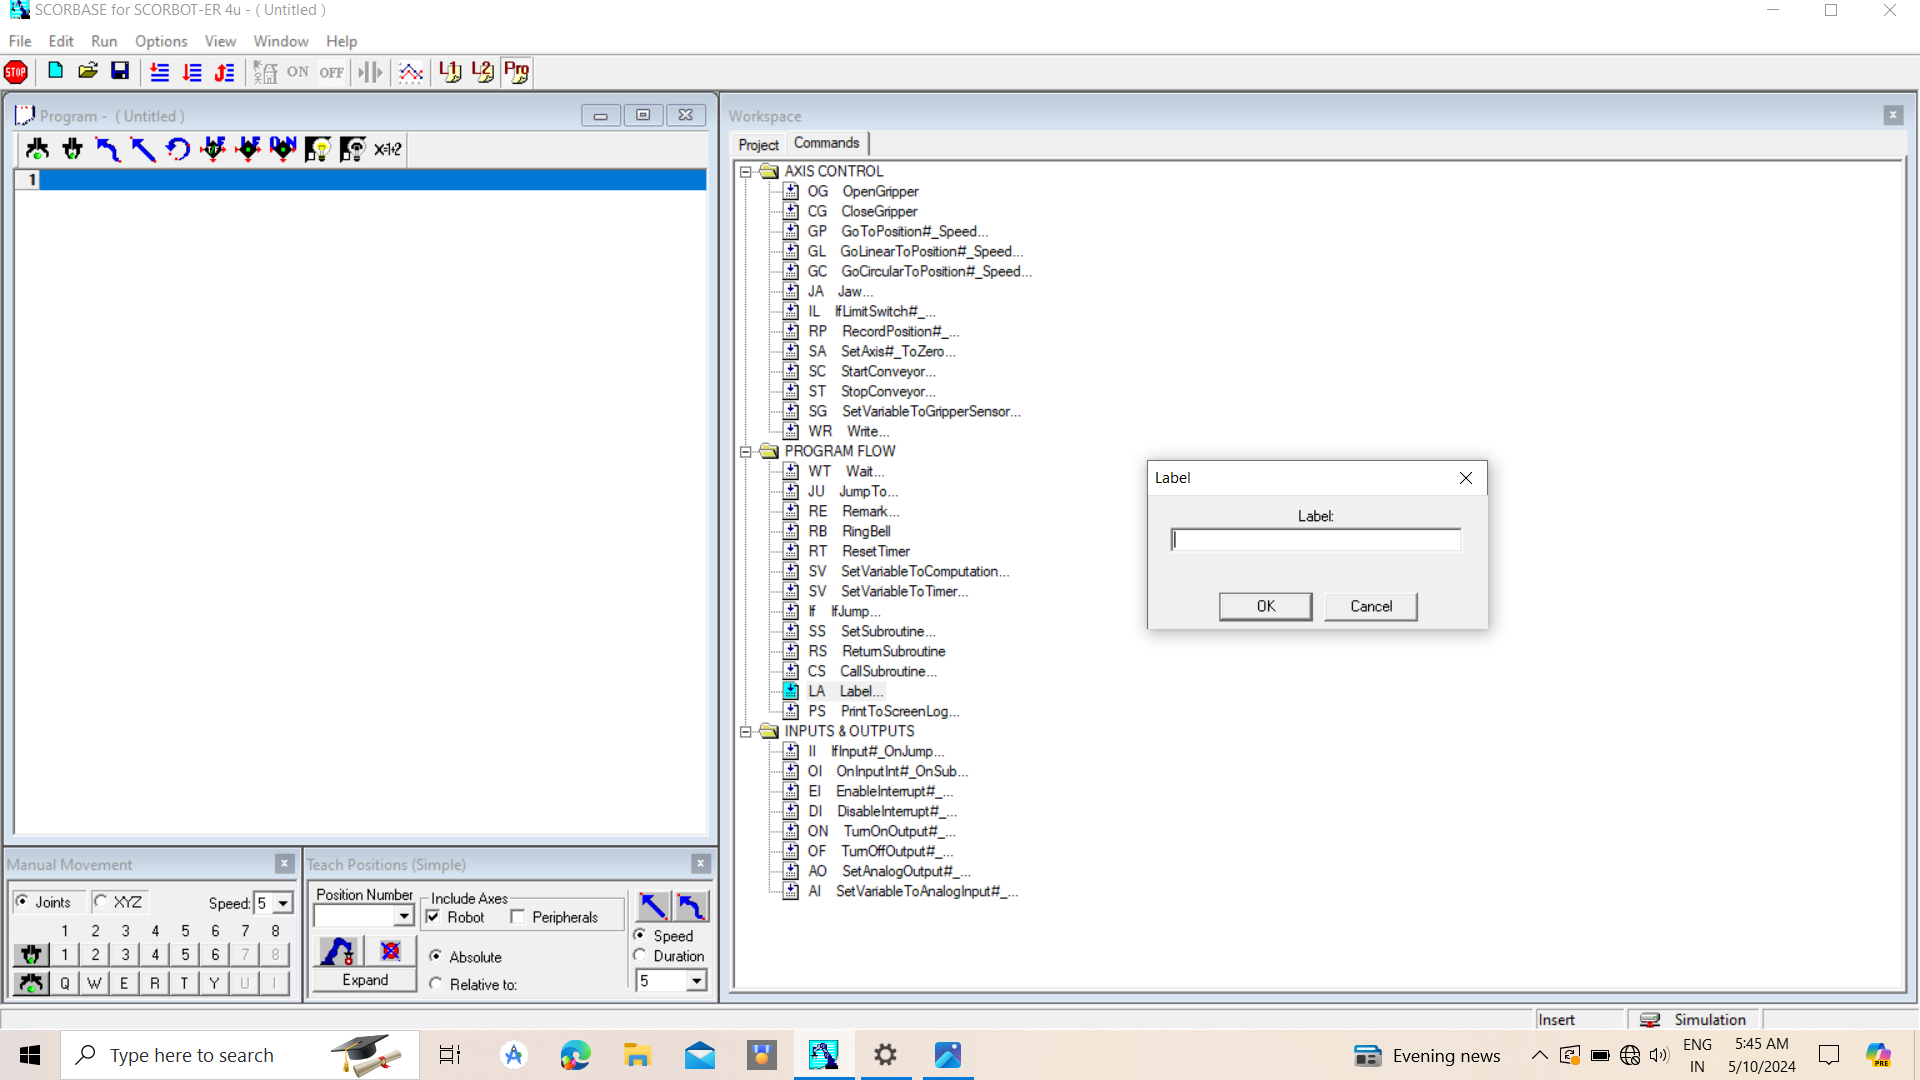Click the Record Position robot icon
1920x1080 pixels.
(x=338, y=951)
